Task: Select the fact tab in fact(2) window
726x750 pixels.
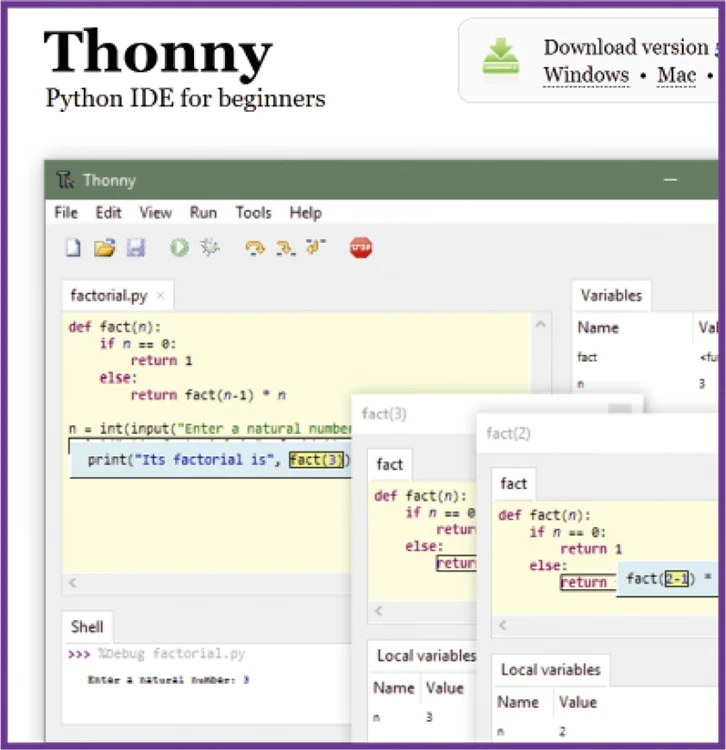Action: click(x=514, y=484)
